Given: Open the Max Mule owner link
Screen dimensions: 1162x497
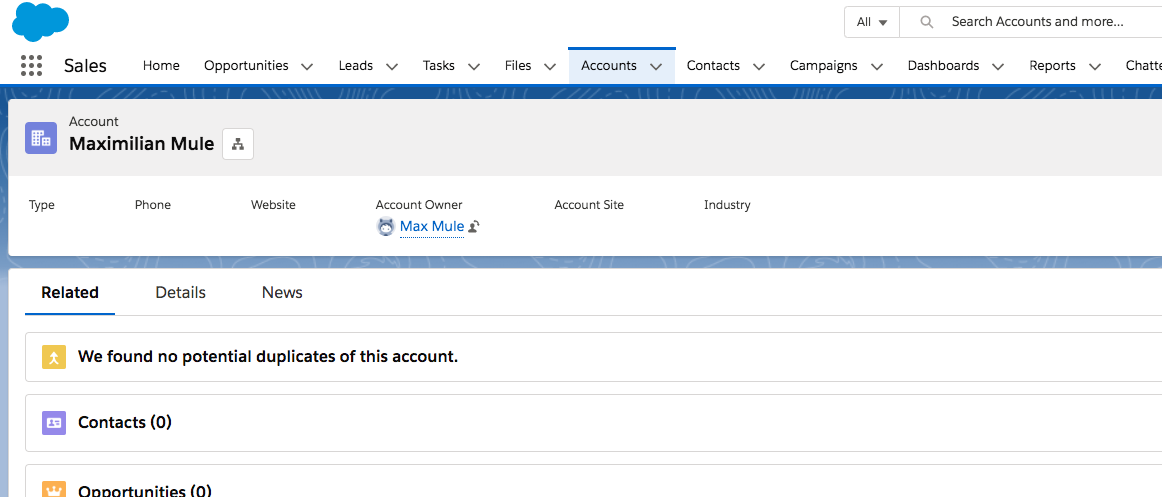Looking at the screenshot, I should pos(432,227).
